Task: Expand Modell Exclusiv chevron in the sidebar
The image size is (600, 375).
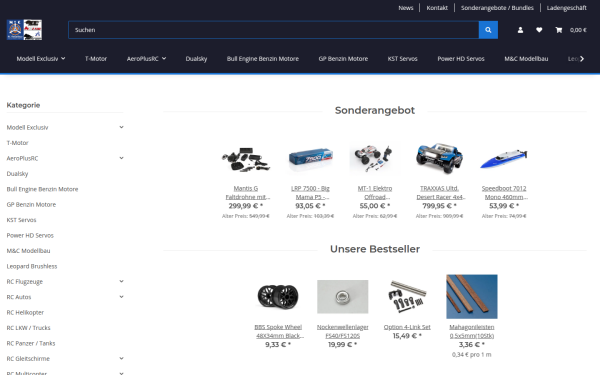Action: coord(121,127)
